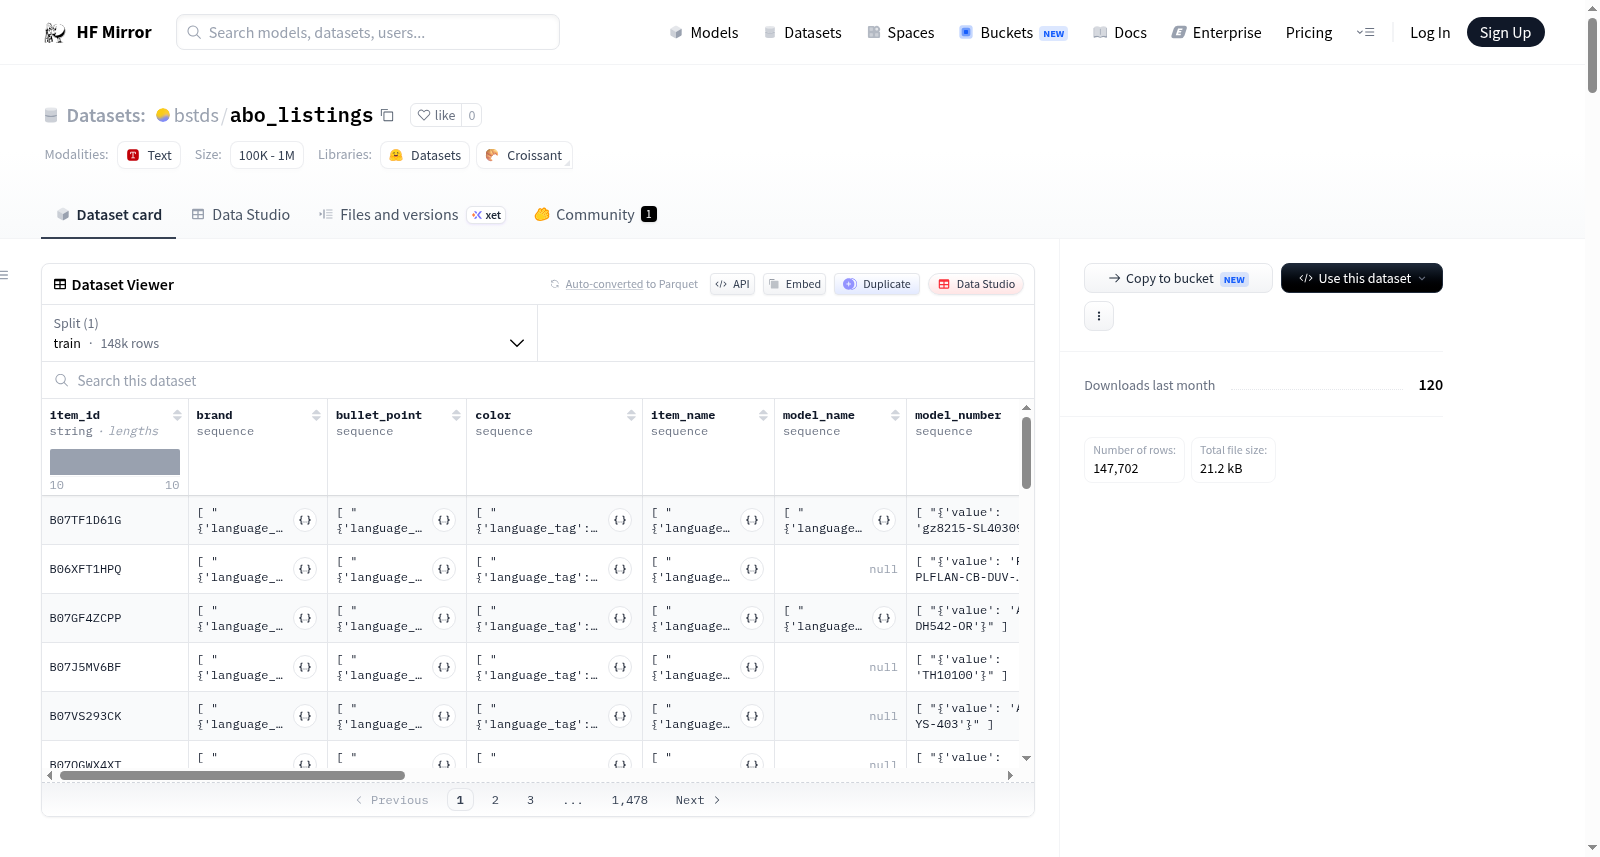Go to page 3 of results
Screen dimensions: 1600x857
[x=530, y=800]
